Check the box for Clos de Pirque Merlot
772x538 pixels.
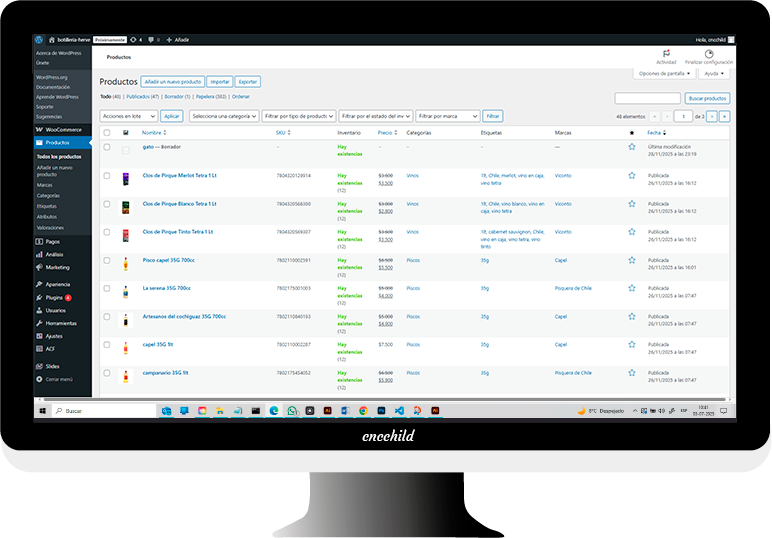pyautogui.click(x=108, y=175)
